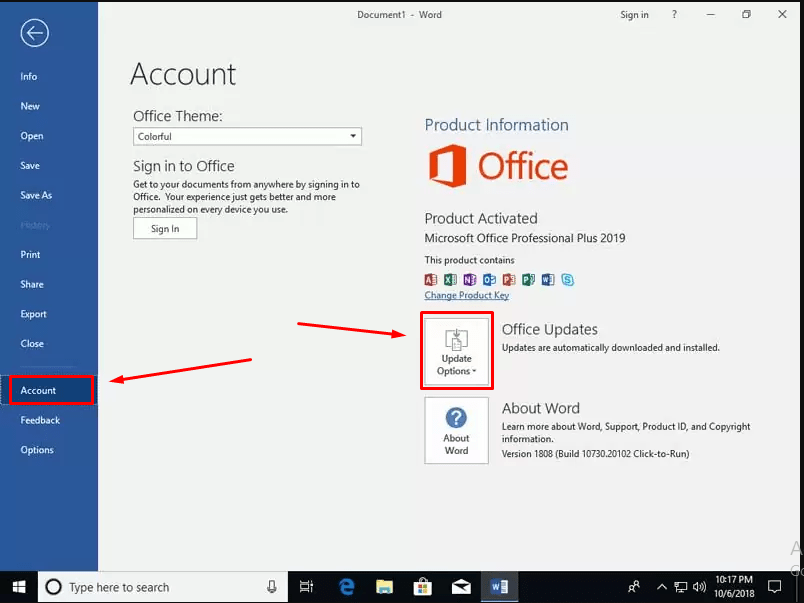Select the PowerPoint icon in the product list
Viewport: 804px width, 603px height.
(x=509, y=280)
